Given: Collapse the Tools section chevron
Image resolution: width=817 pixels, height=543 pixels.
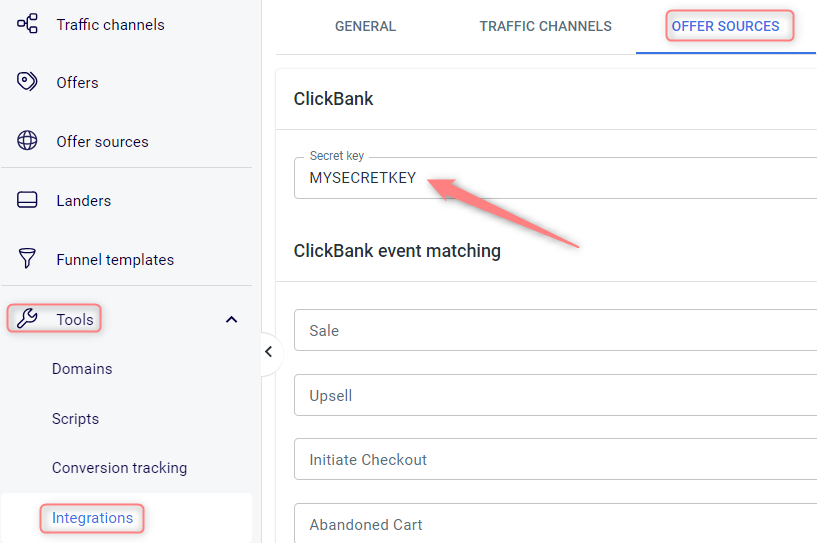Looking at the screenshot, I should pyautogui.click(x=231, y=319).
